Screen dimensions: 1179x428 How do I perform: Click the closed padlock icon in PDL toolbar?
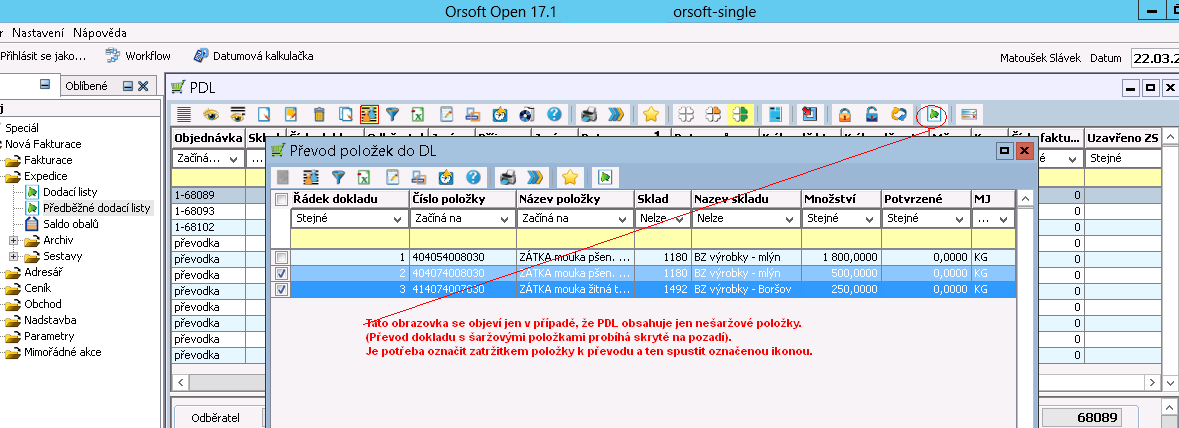pos(845,114)
